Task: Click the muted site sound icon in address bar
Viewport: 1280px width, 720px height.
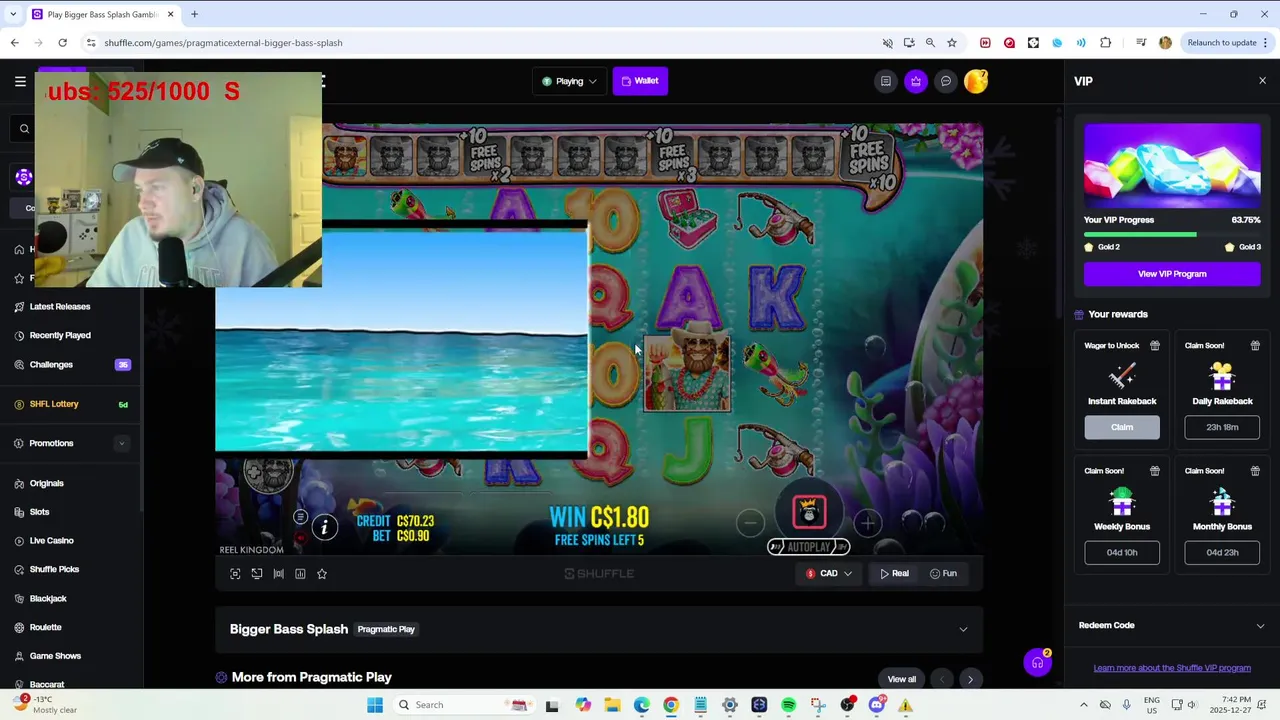Action: (887, 43)
